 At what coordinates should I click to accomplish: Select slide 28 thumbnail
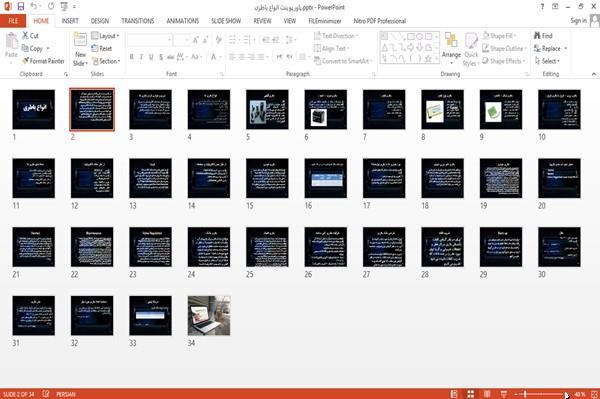point(442,247)
